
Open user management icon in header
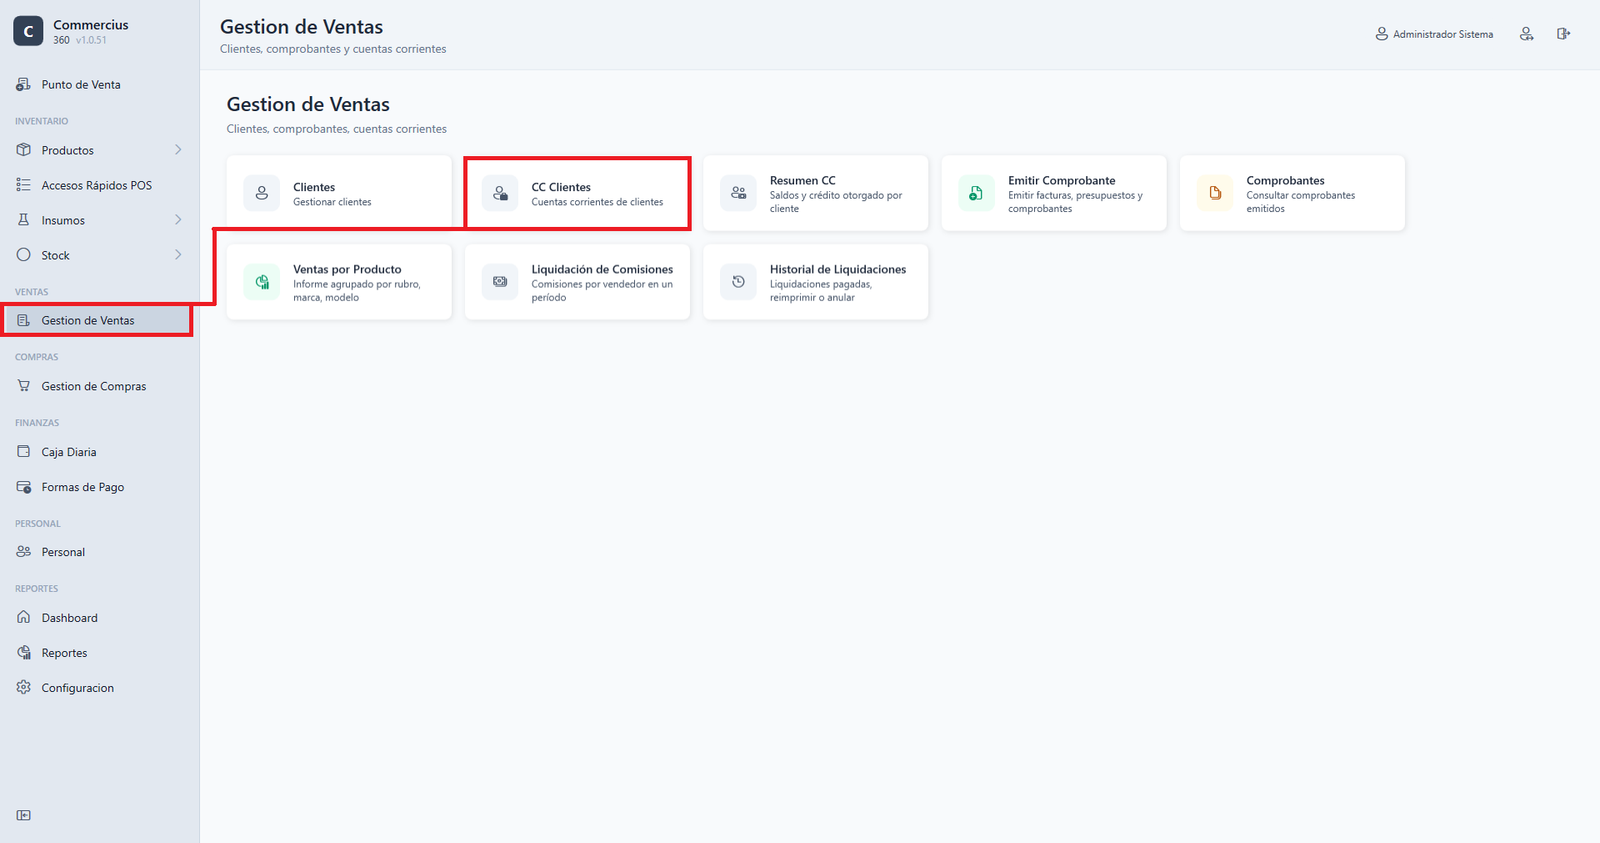point(1526,34)
